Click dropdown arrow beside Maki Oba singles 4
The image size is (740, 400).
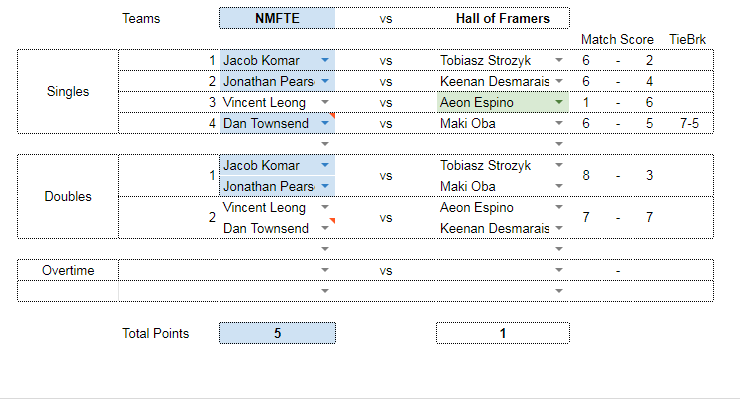pyautogui.click(x=559, y=123)
